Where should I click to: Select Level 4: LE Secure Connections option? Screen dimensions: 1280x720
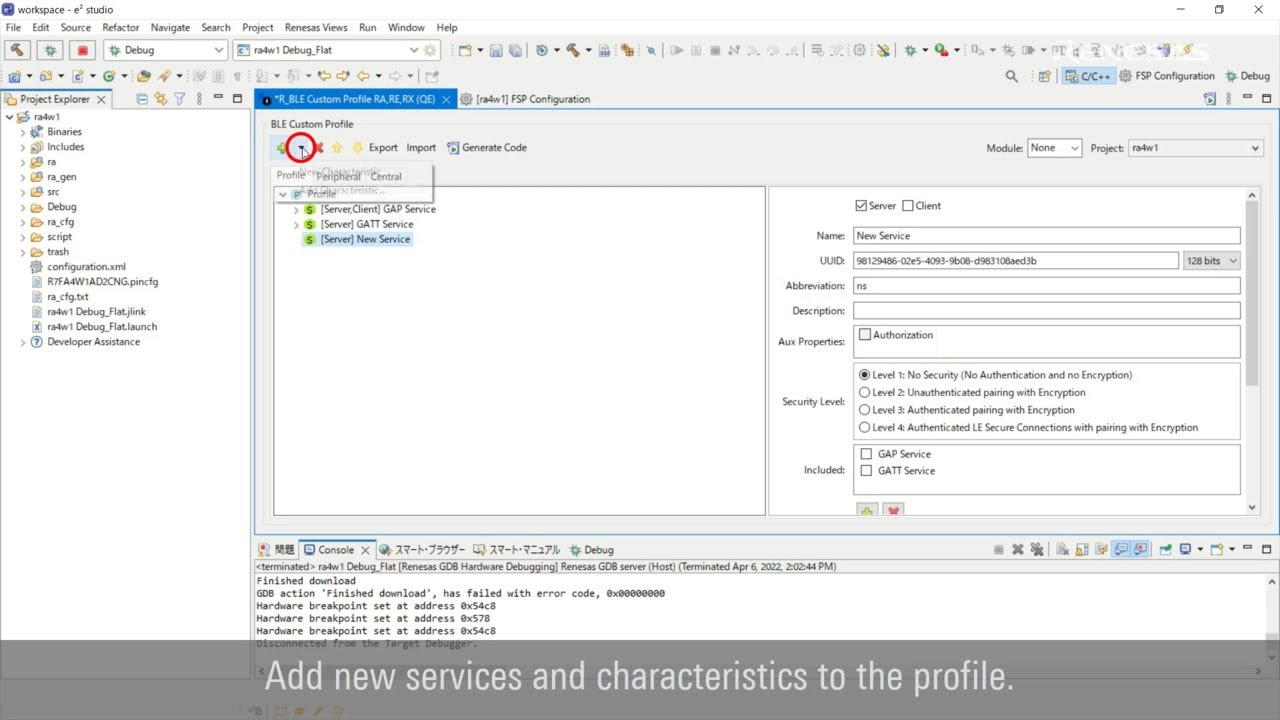[x=865, y=428]
